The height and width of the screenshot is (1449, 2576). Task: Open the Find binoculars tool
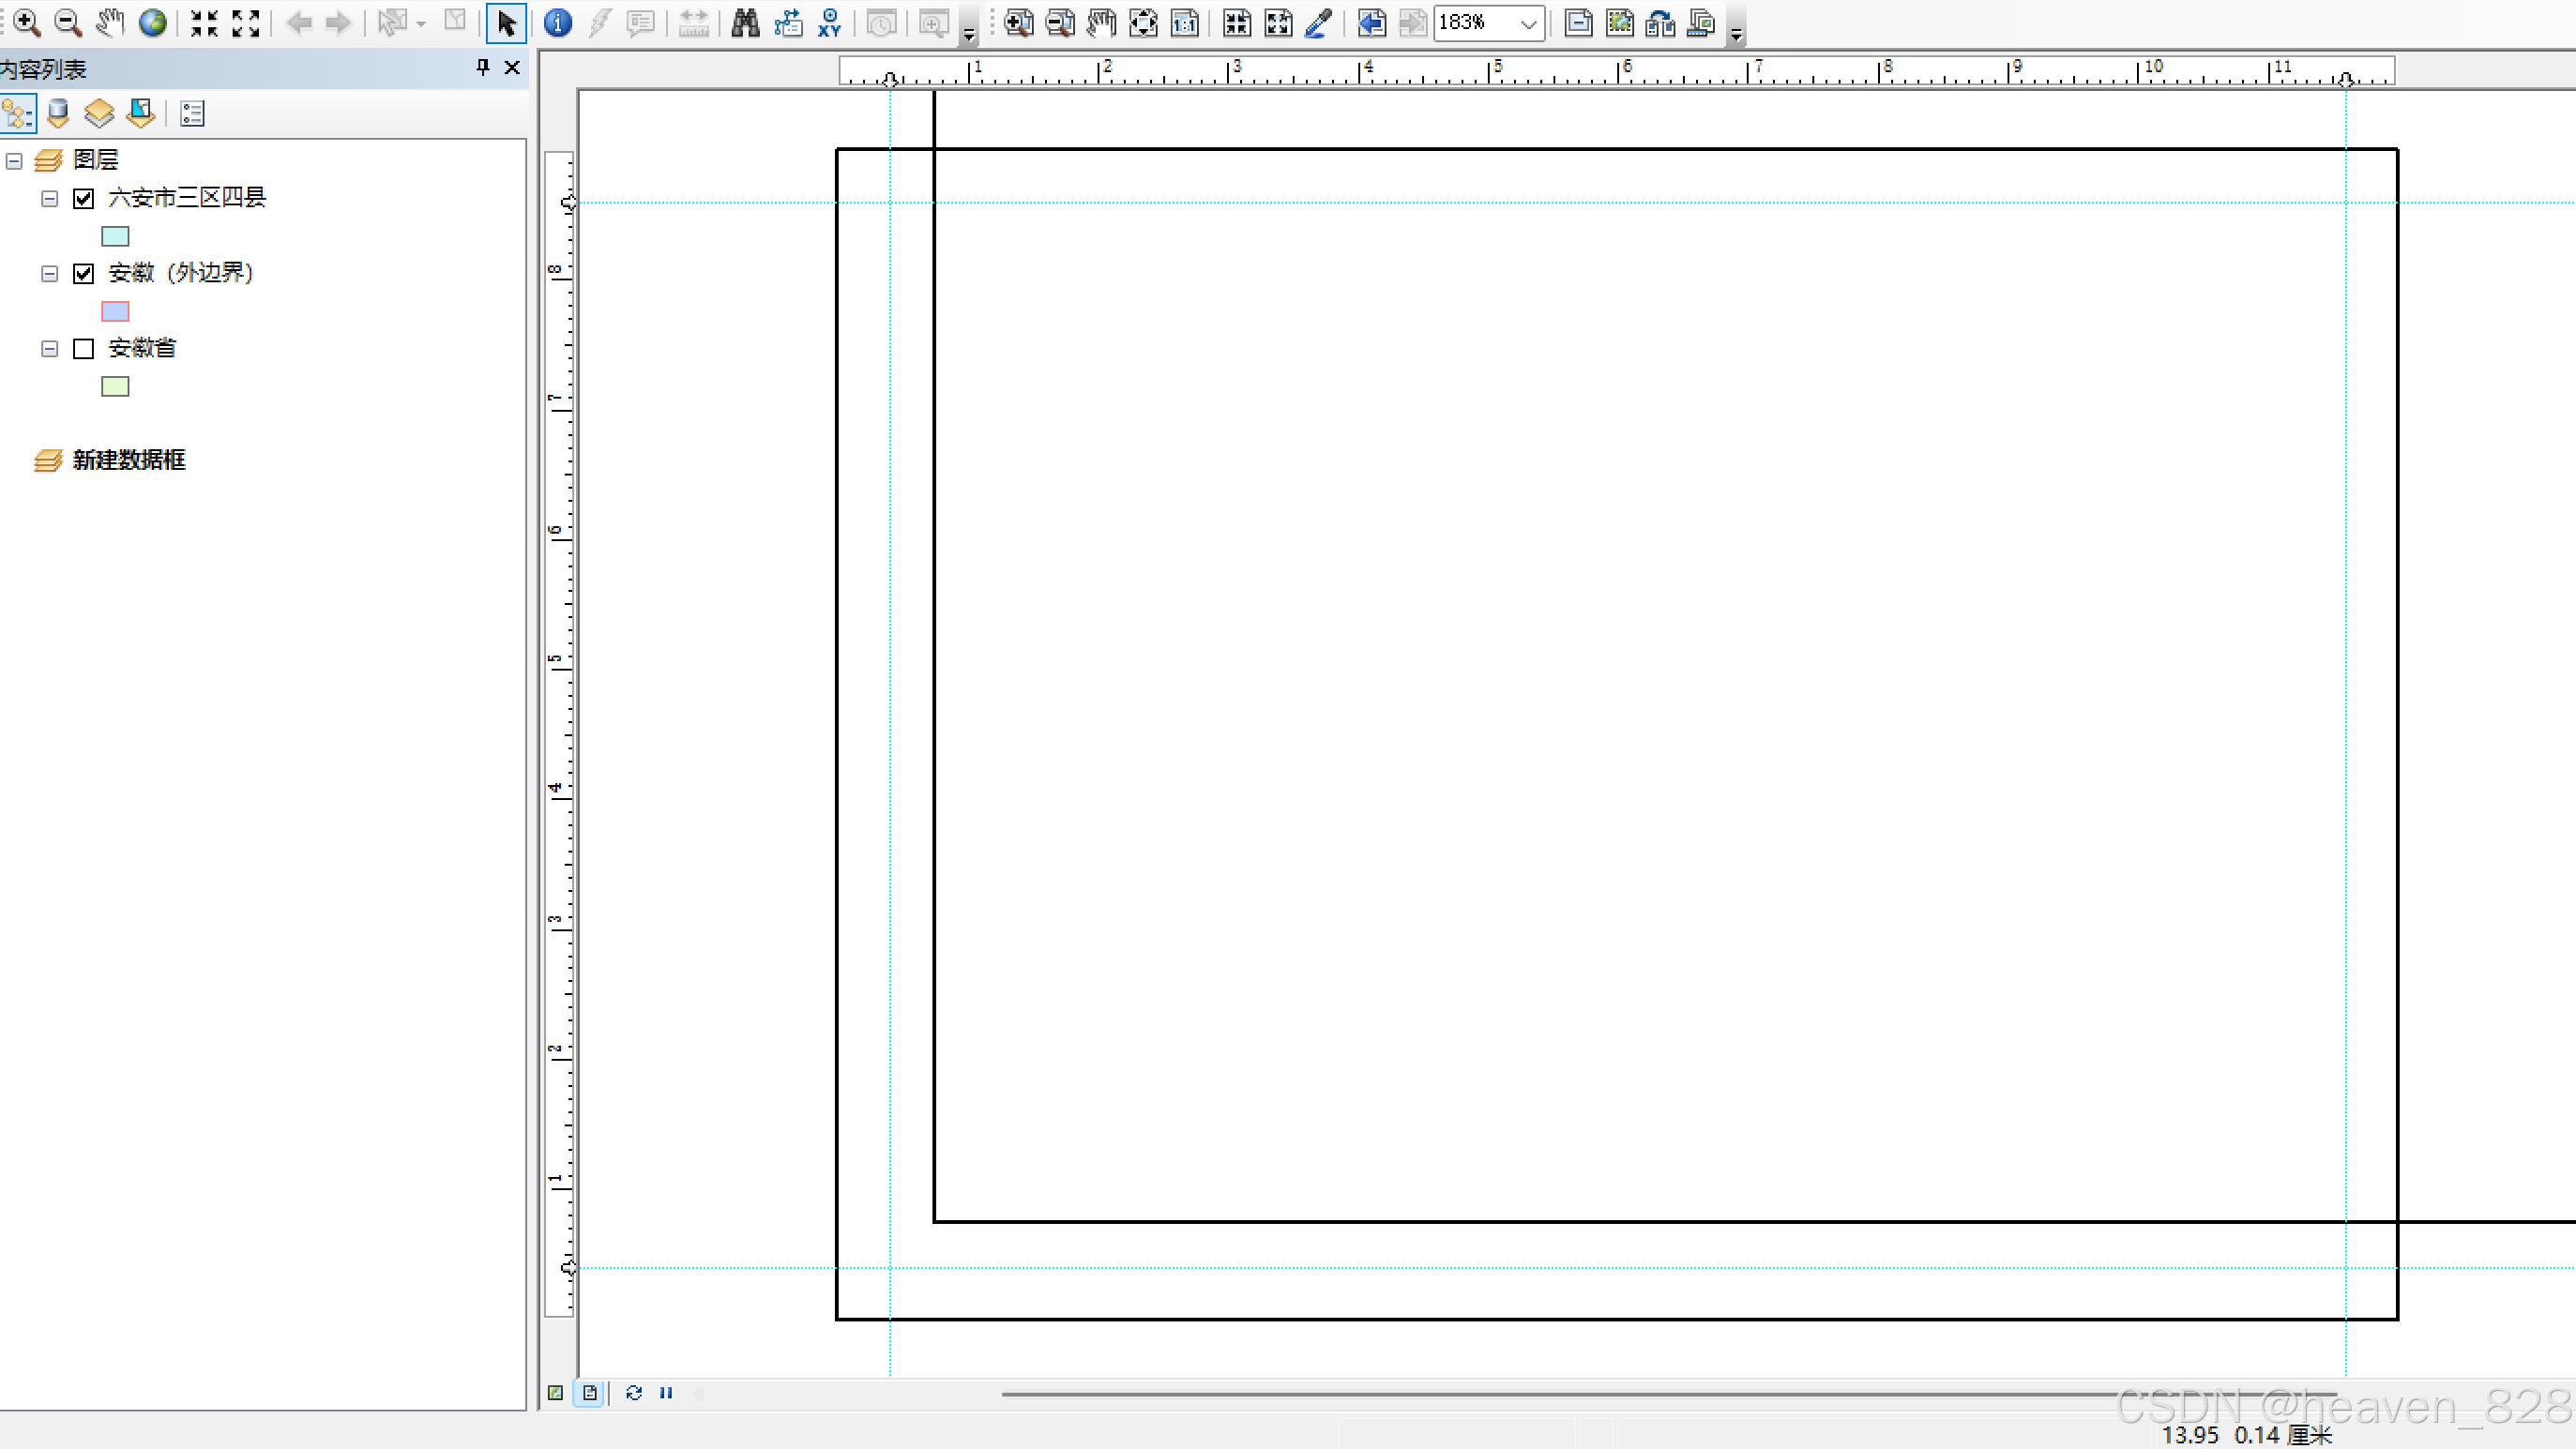coord(745,22)
